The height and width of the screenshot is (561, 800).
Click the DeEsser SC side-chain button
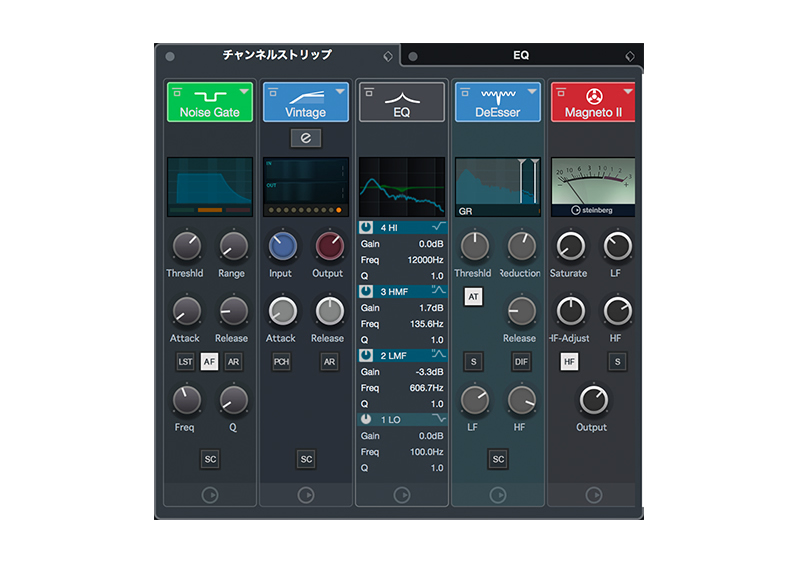tap(498, 459)
